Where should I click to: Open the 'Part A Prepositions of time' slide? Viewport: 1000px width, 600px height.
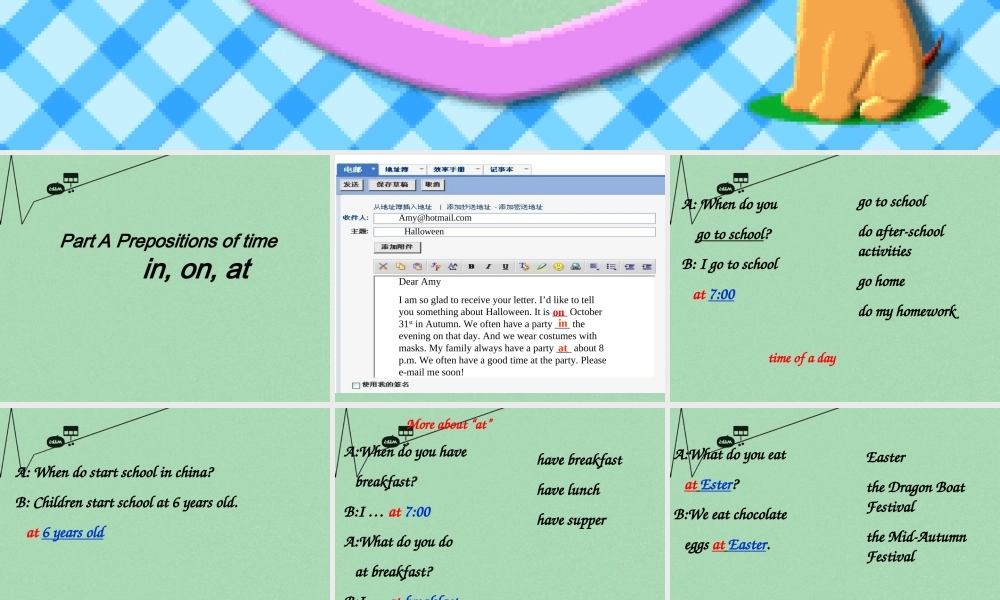[166, 278]
